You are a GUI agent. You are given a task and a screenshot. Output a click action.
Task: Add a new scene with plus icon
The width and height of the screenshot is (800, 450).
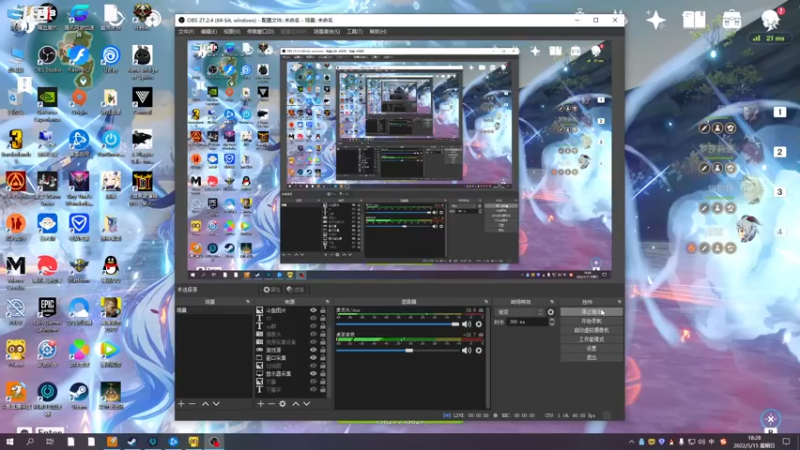click(x=181, y=404)
